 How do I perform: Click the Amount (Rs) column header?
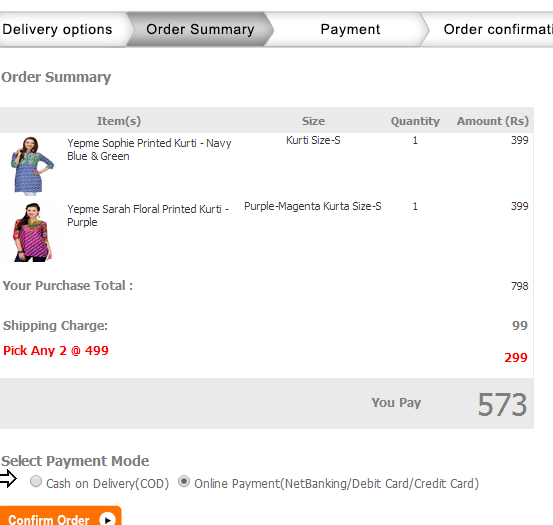(x=493, y=121)
